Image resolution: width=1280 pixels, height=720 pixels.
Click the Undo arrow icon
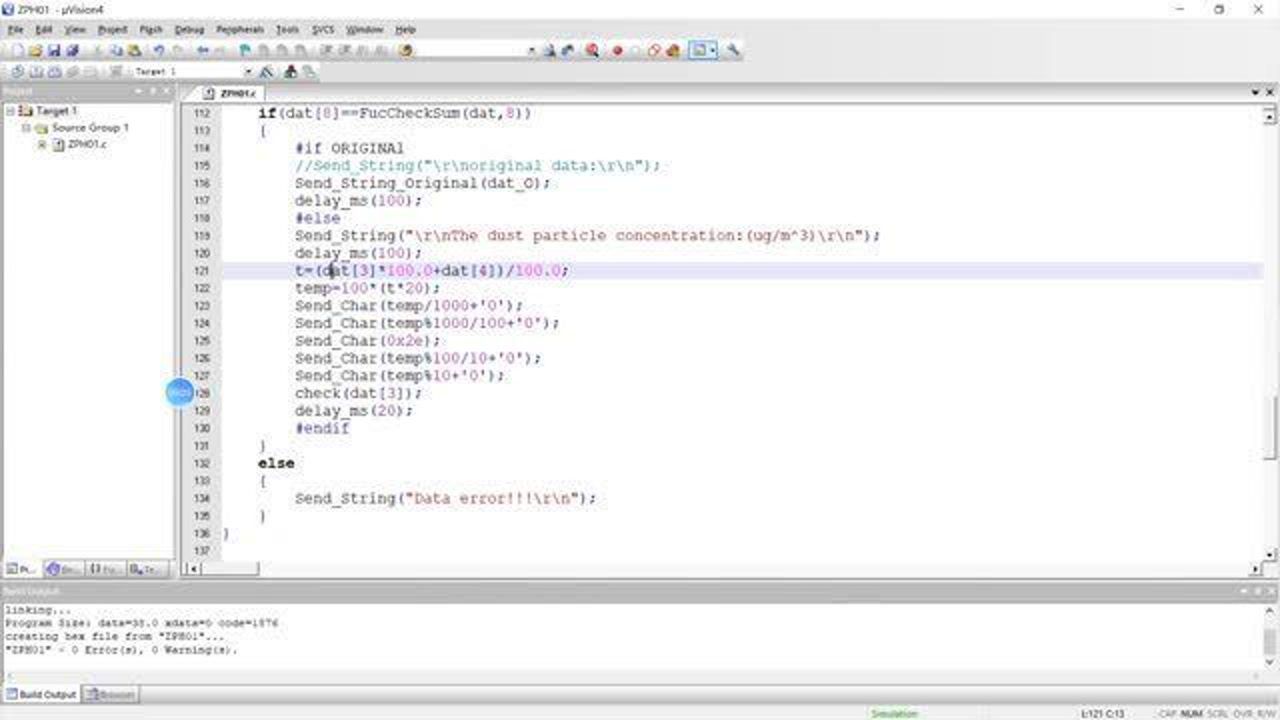(158, 51)
